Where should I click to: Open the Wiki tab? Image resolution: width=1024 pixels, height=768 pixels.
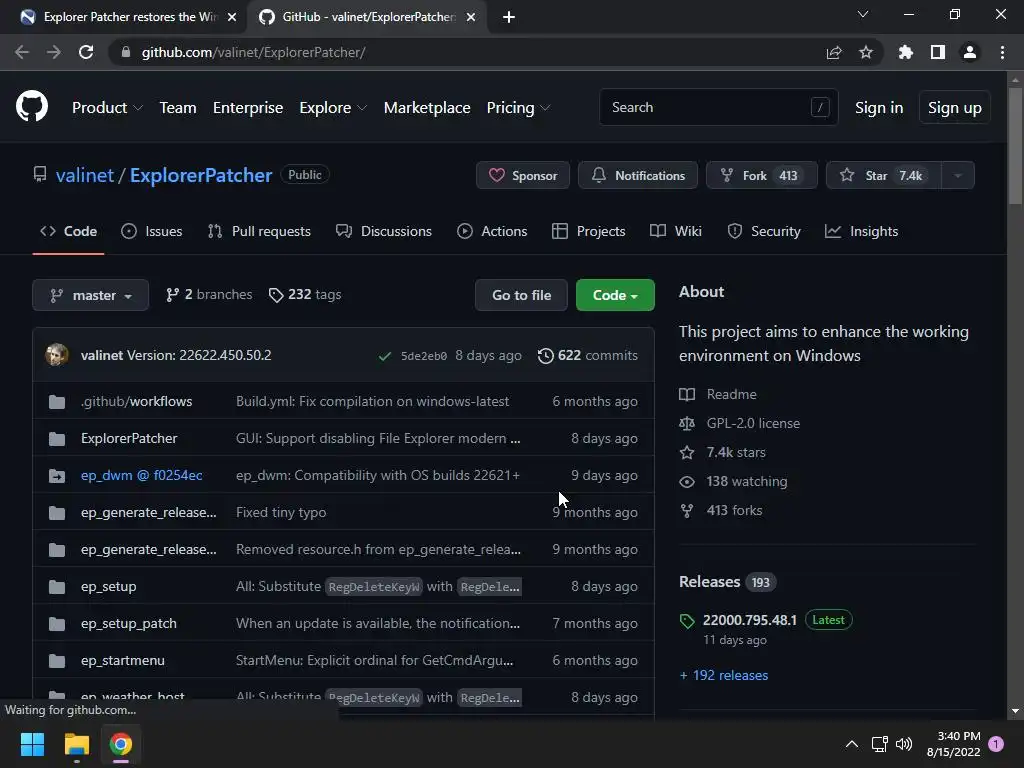click(x=676, y=231)
